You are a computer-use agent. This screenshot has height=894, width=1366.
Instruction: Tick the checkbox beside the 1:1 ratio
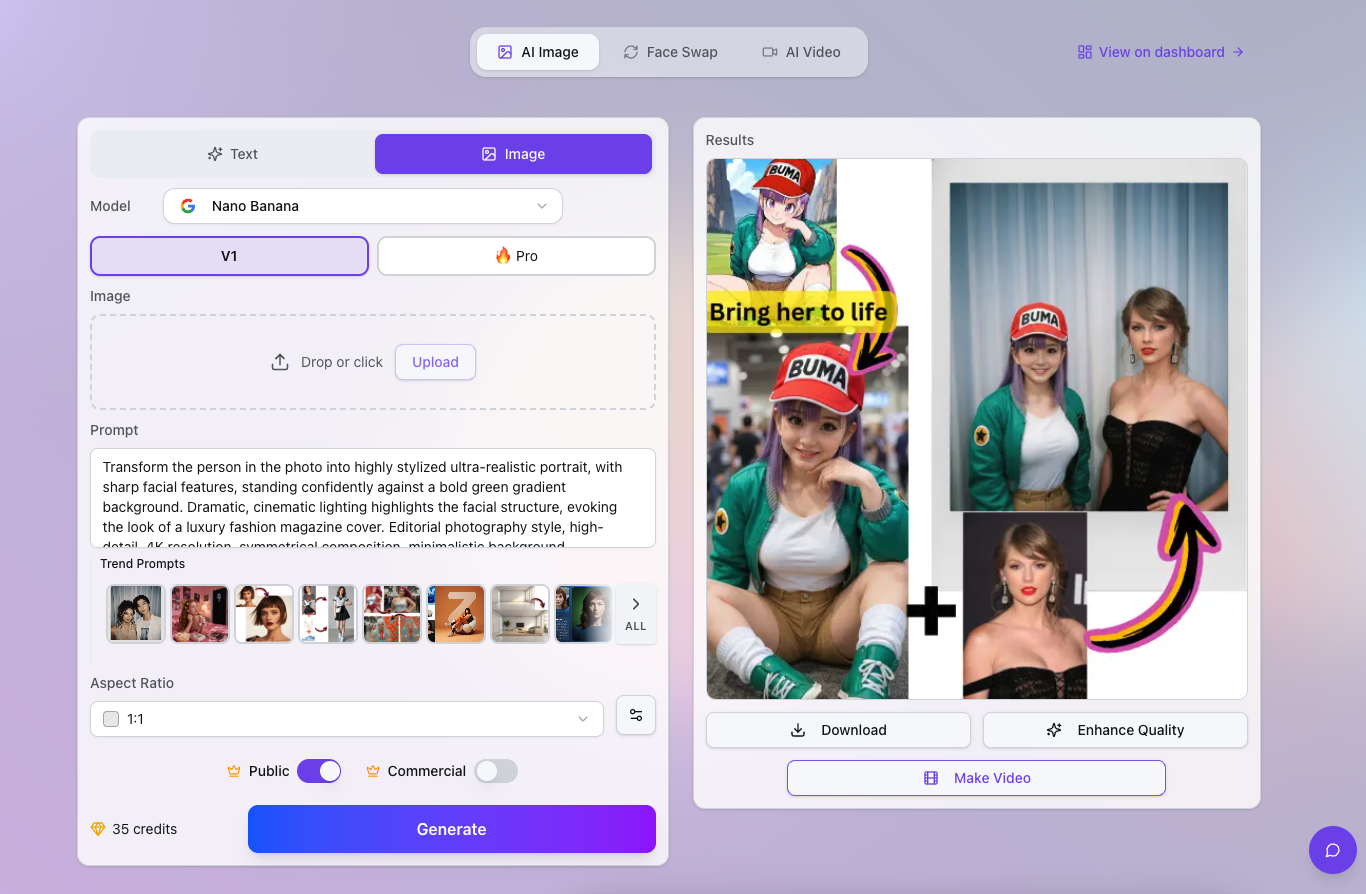[110, 718]
